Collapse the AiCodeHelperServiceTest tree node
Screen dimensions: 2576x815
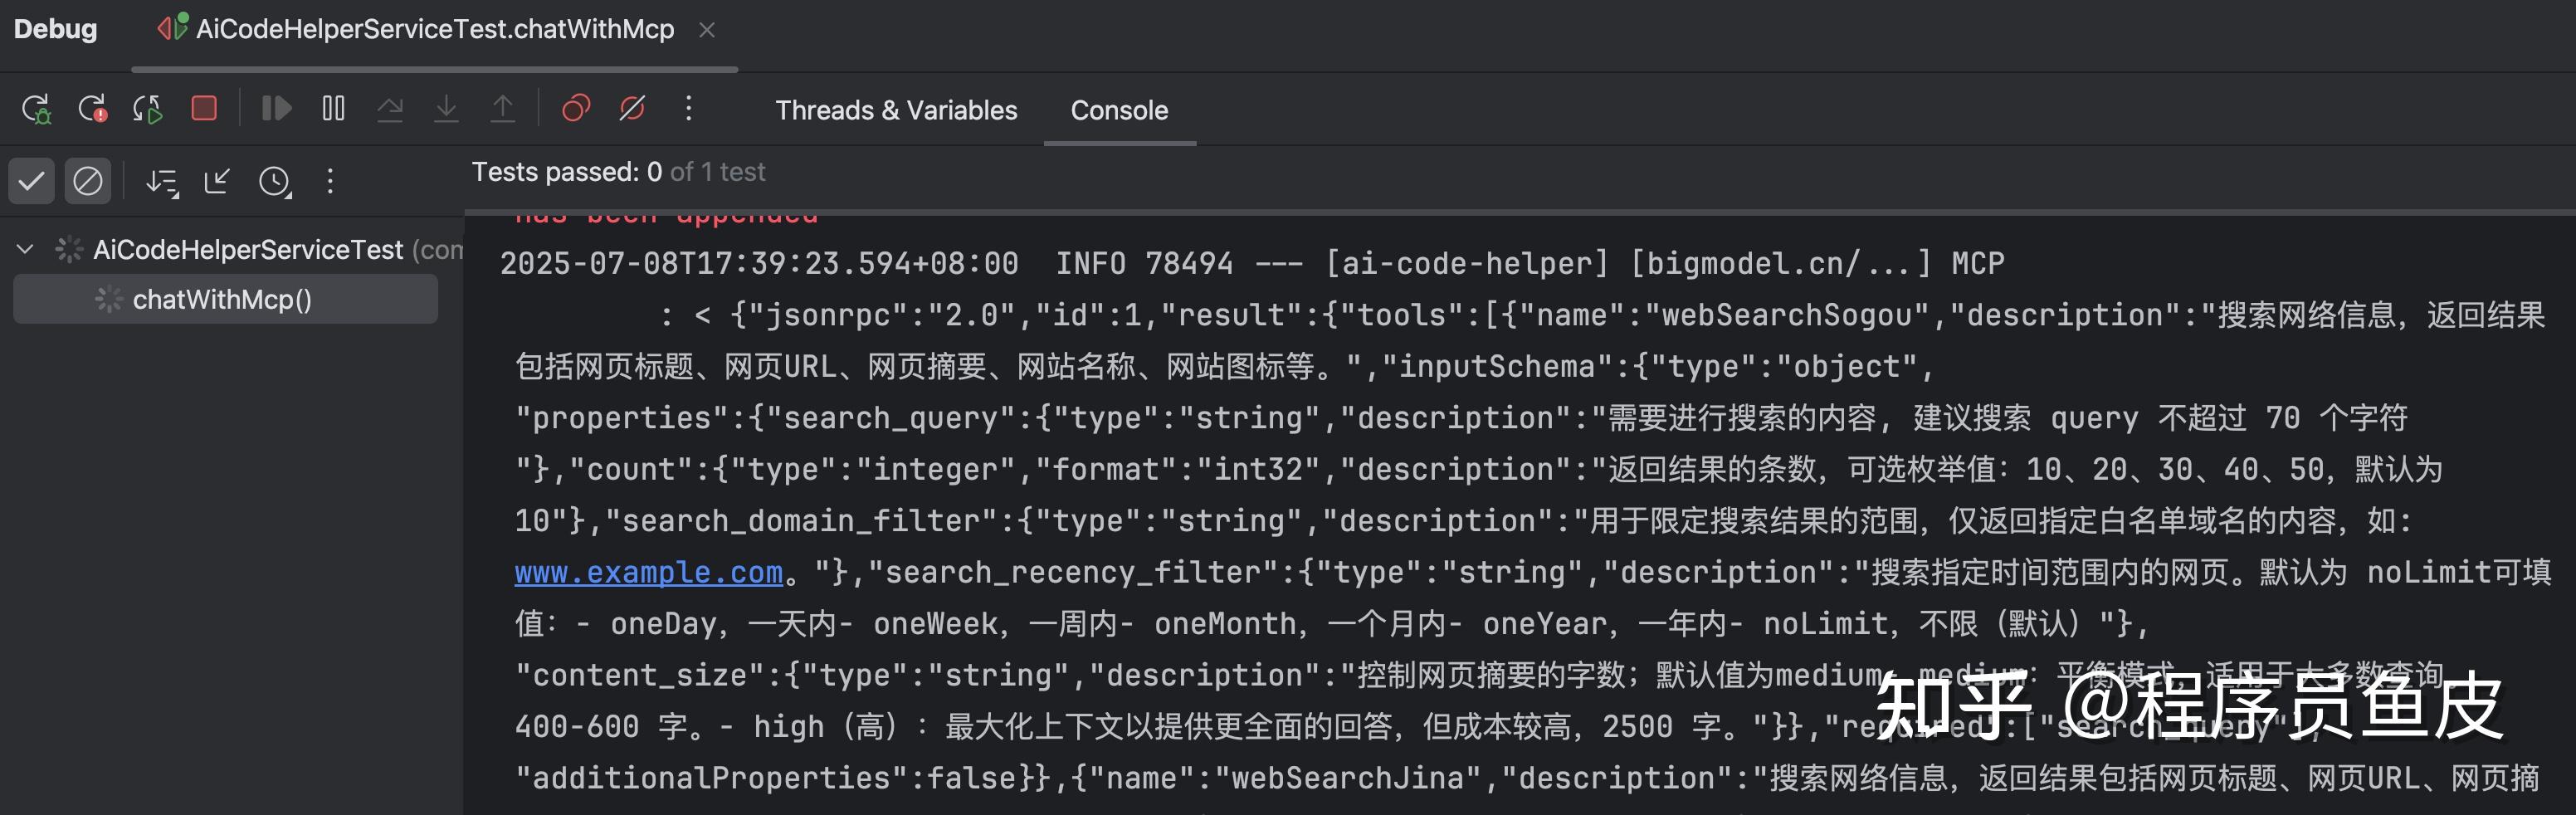[x=25, y=249]
